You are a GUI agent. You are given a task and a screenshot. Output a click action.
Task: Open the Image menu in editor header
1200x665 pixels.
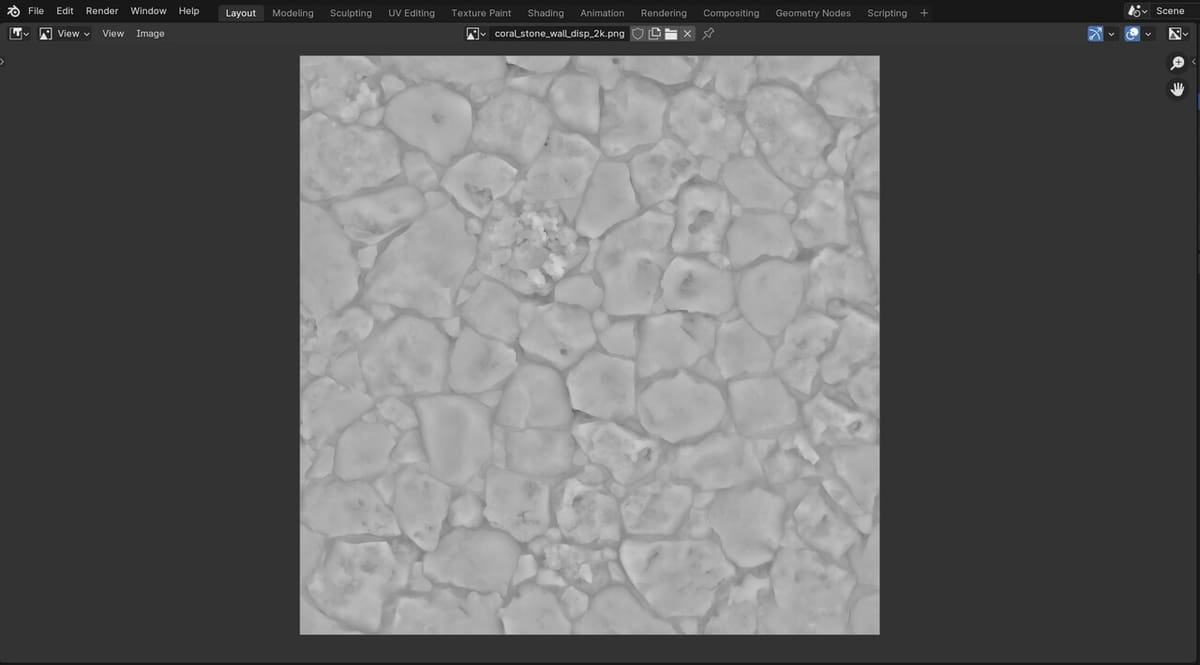[150, 33]
